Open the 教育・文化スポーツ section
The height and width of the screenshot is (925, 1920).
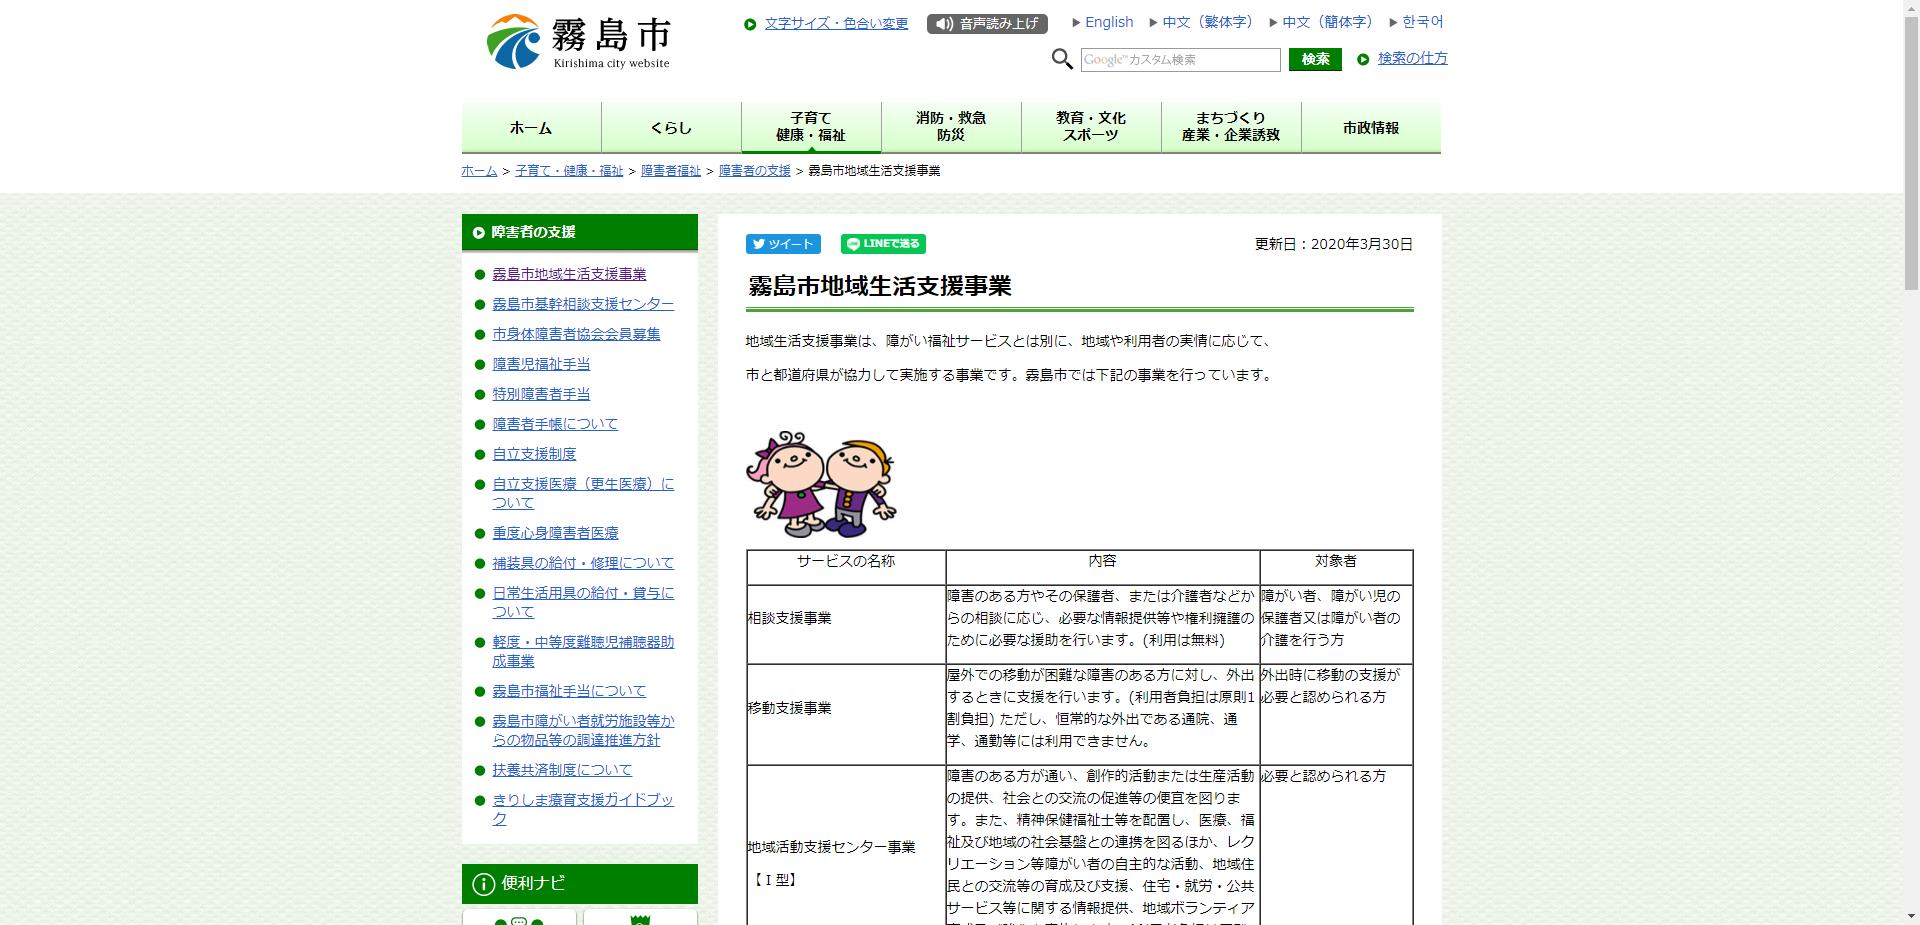[x=1090, y=126]
